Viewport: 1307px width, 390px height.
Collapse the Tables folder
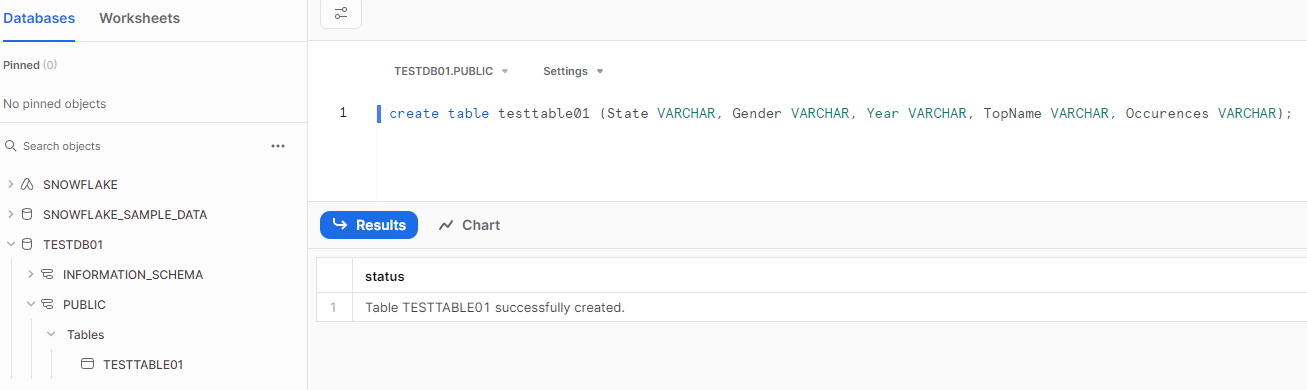(x=51, y=335)
